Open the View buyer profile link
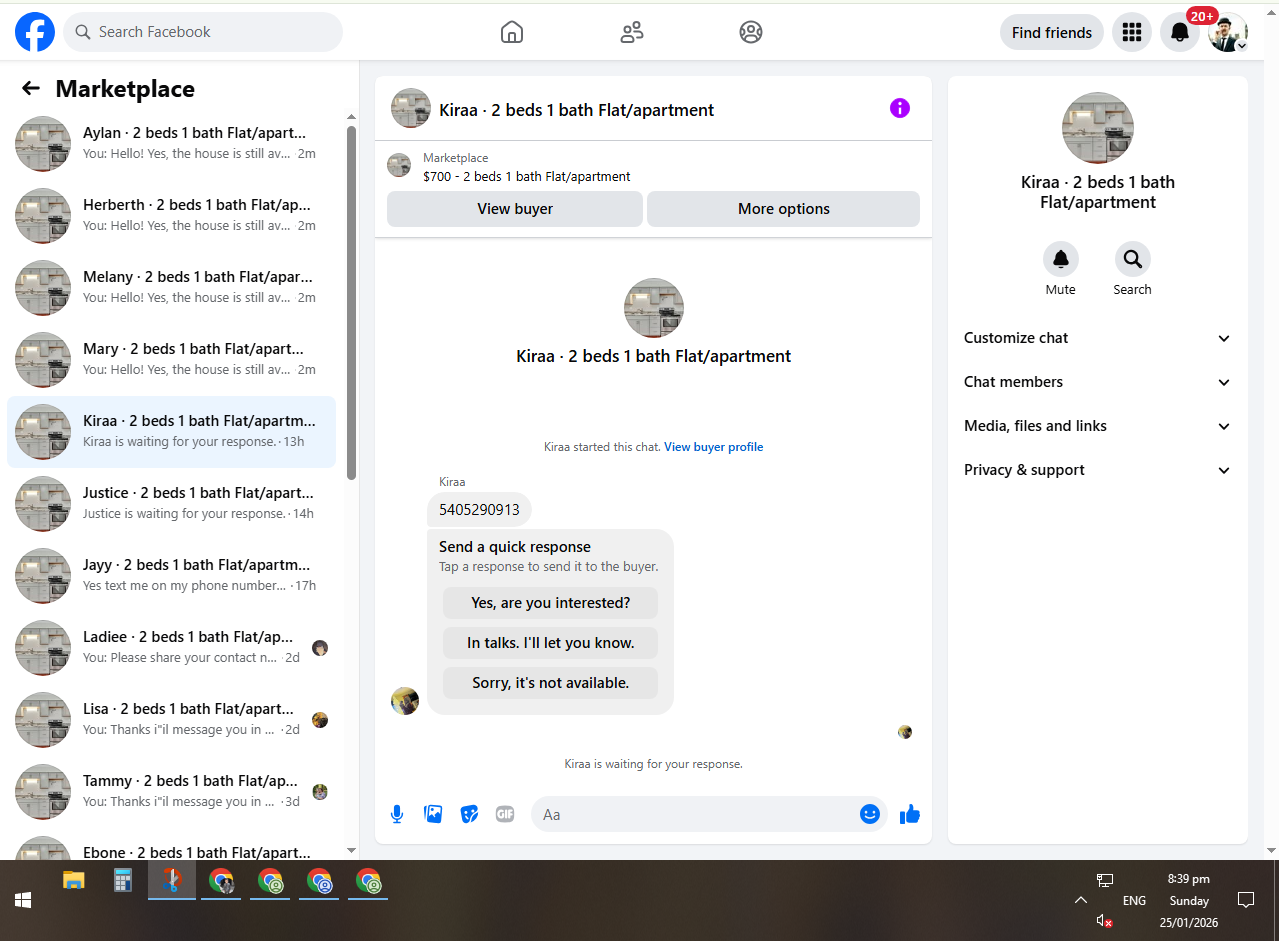 (714, 447)
